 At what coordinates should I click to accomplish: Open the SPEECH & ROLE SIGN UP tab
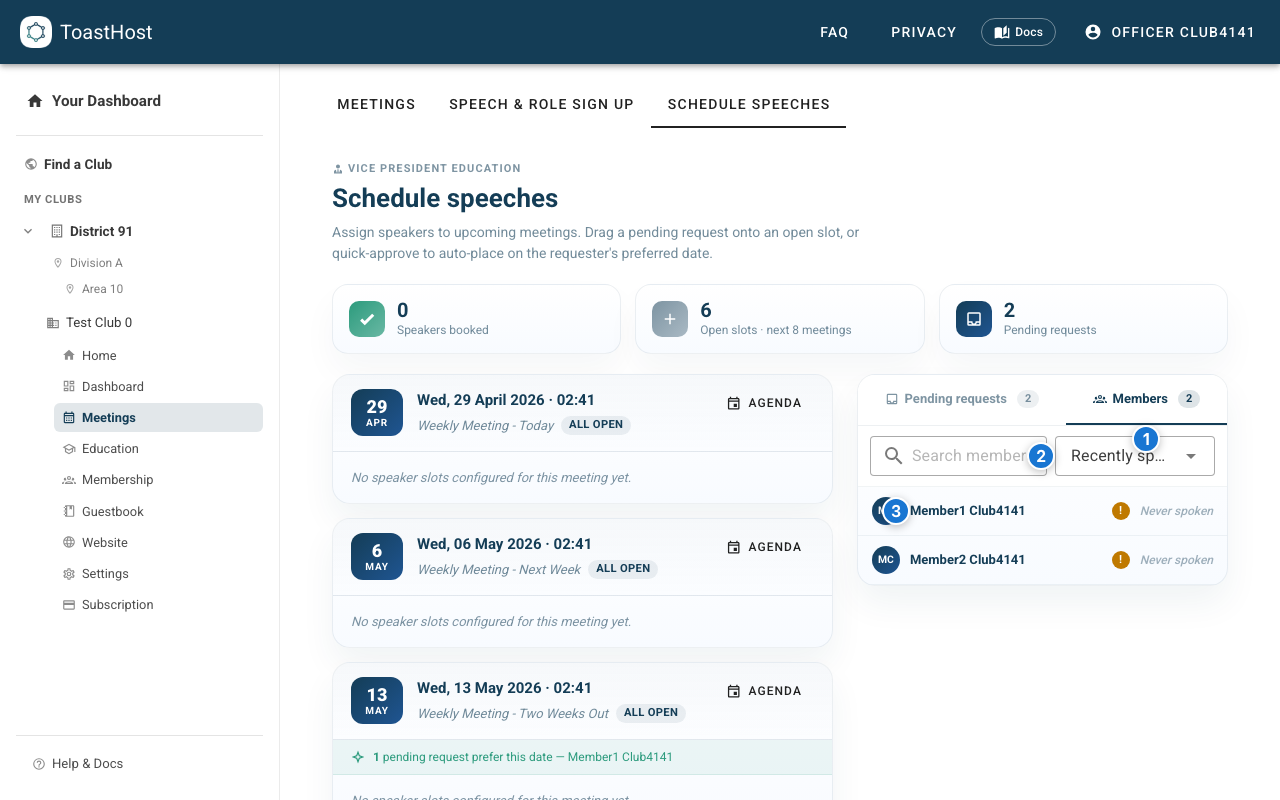[541, 104]
